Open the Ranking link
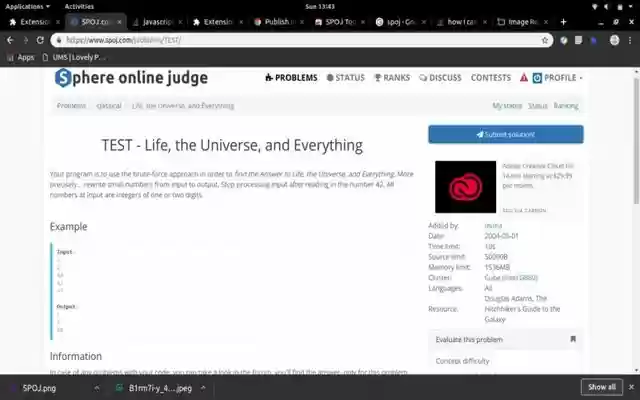This screenshot has width=640, height=400. (566, 106)
